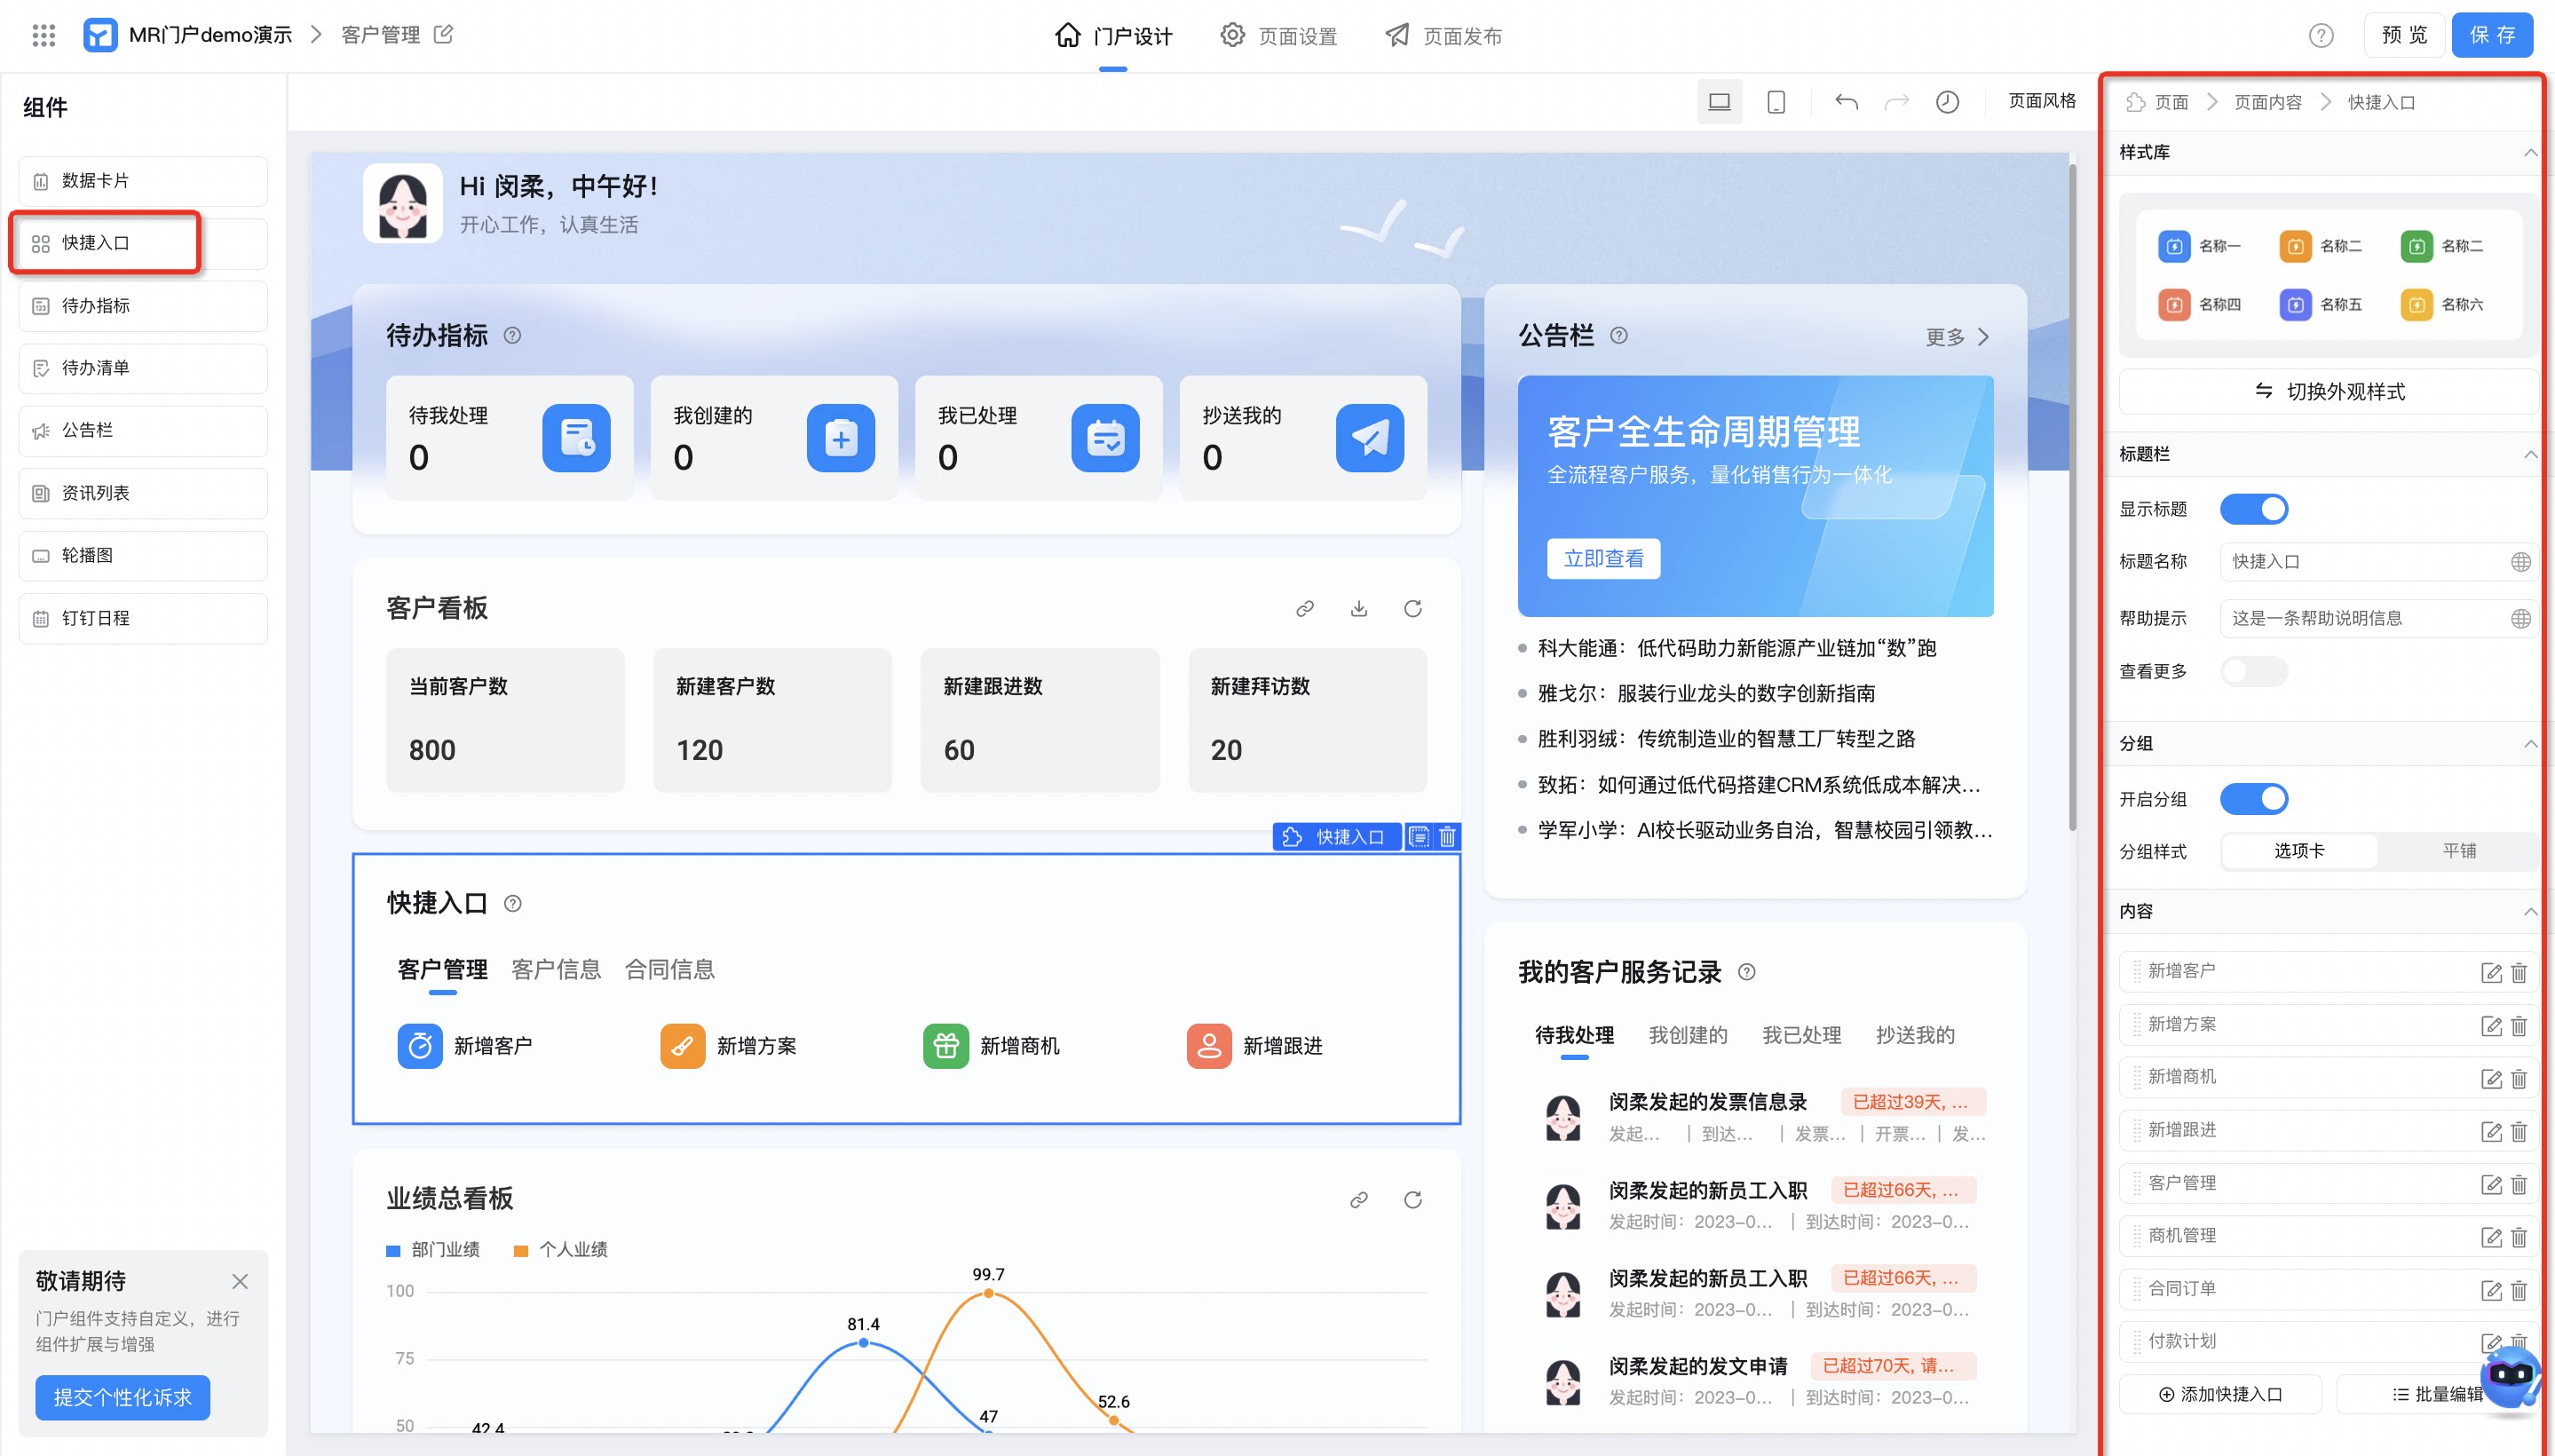Refresh the 客户看板 panel
Viewport: 2555px width, 1456px height.
coord(1412,608)
